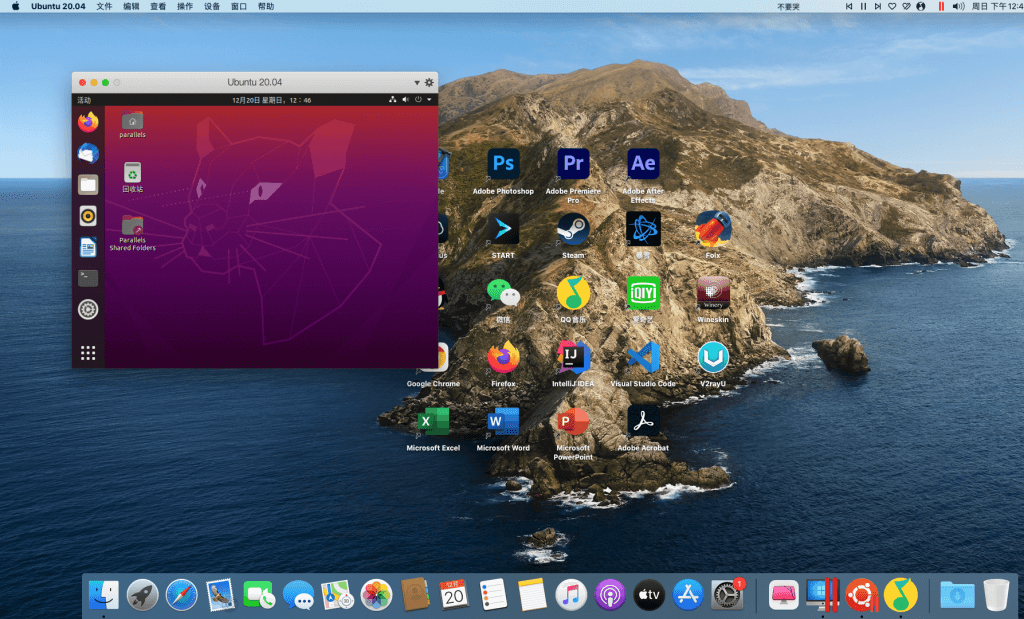Launch Microsoft PowerPoint from desktop
This screenshot has height=619, width=1024.
point(573,422)
